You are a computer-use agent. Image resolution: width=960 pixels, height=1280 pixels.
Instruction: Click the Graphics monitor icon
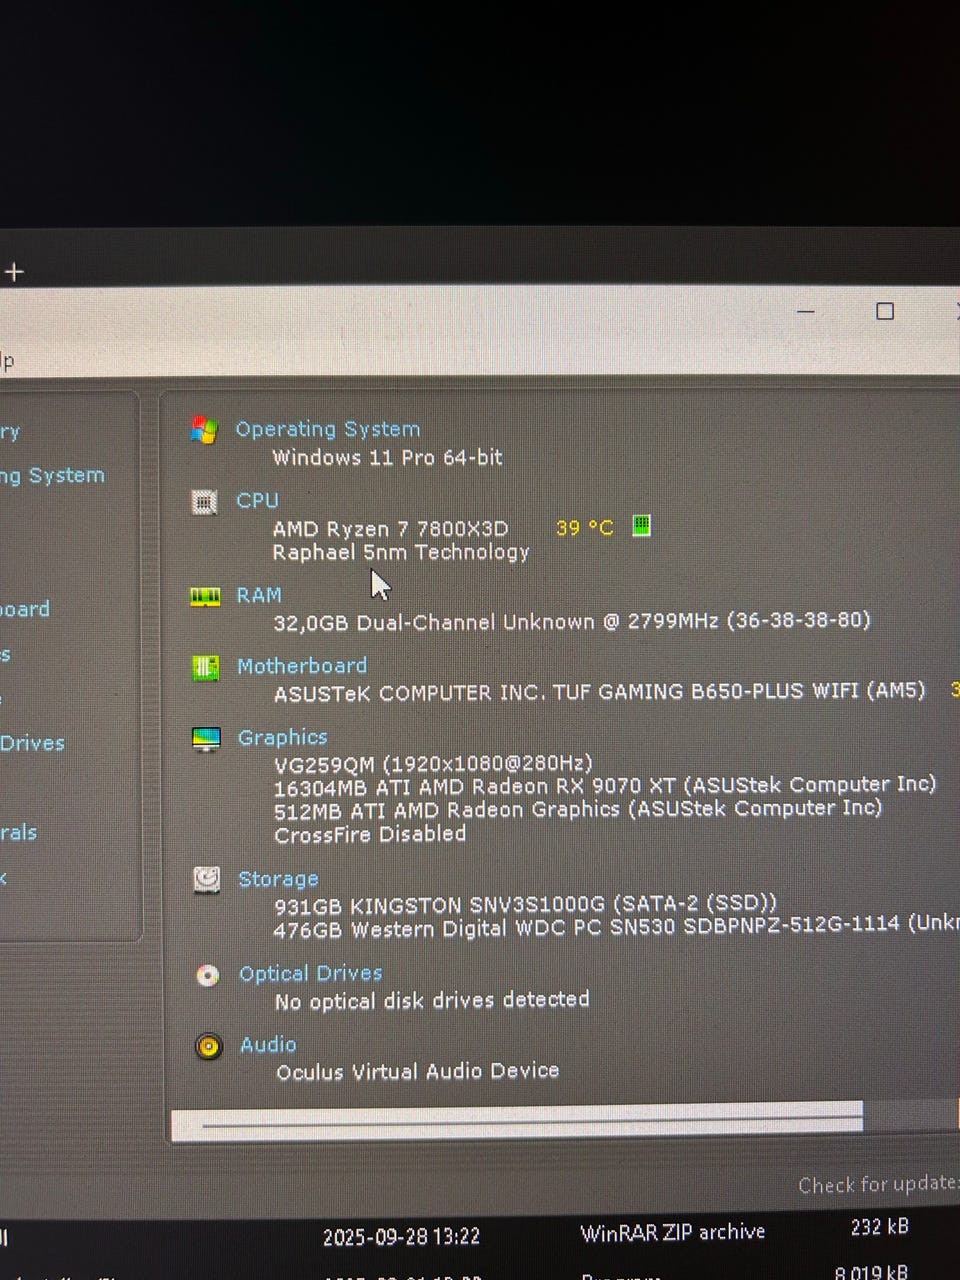pyautogui.click(x=206, y=739)
